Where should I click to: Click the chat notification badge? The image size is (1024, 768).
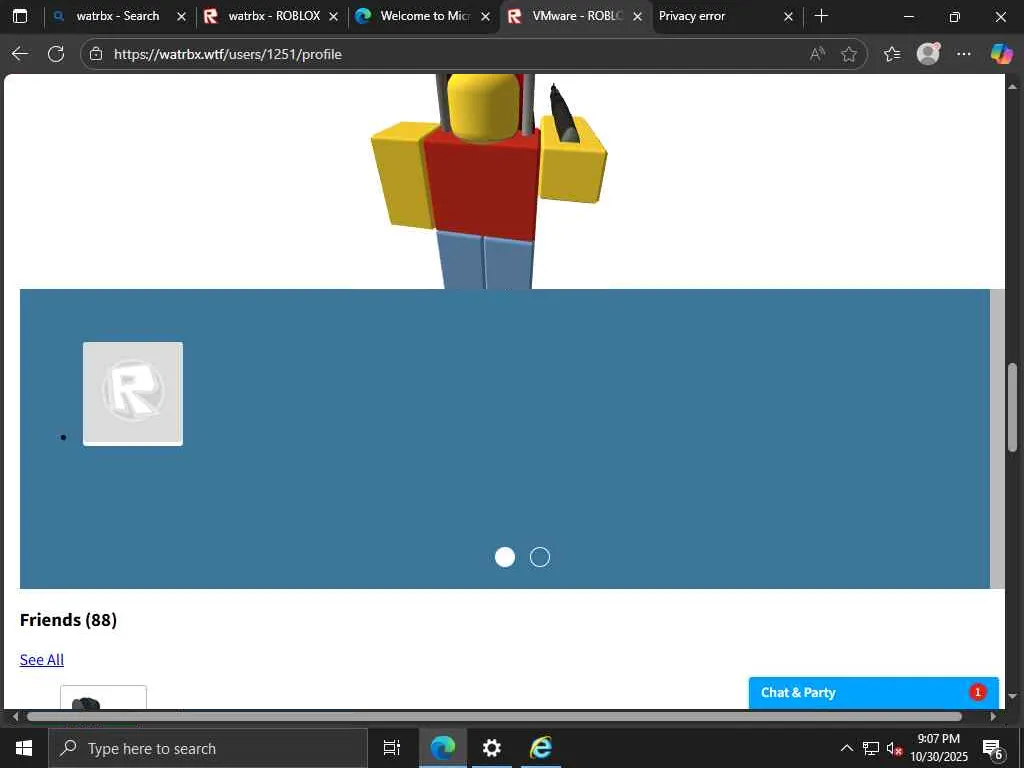(977, 692)
